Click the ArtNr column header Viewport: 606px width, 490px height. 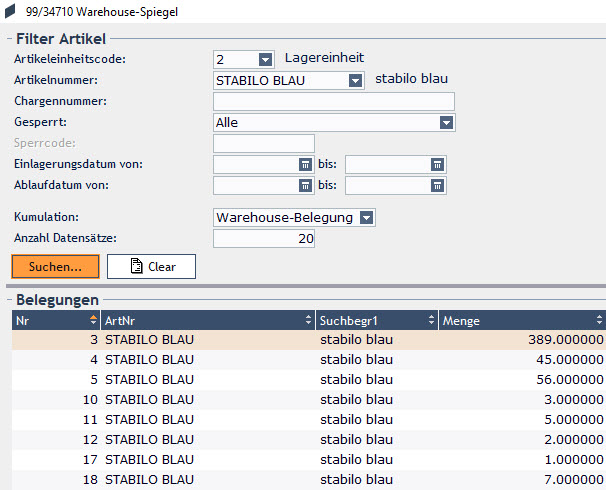(208, 320)
